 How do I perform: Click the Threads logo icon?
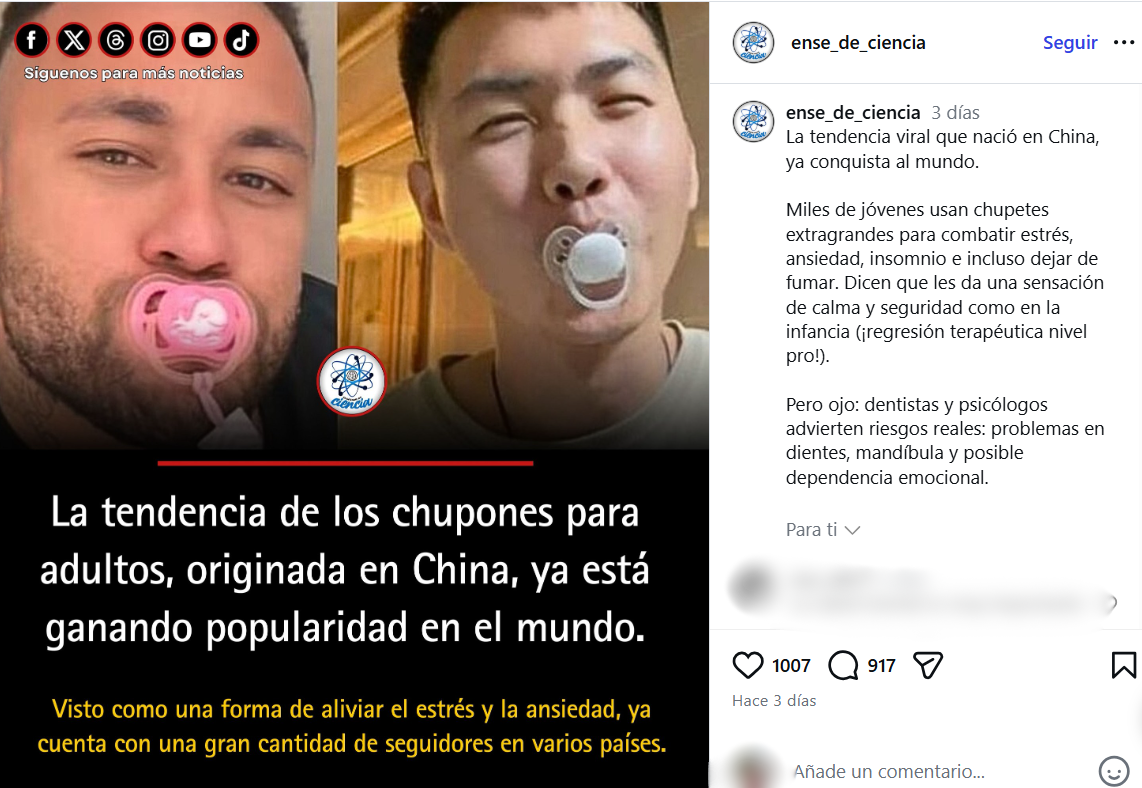(116, 40)
